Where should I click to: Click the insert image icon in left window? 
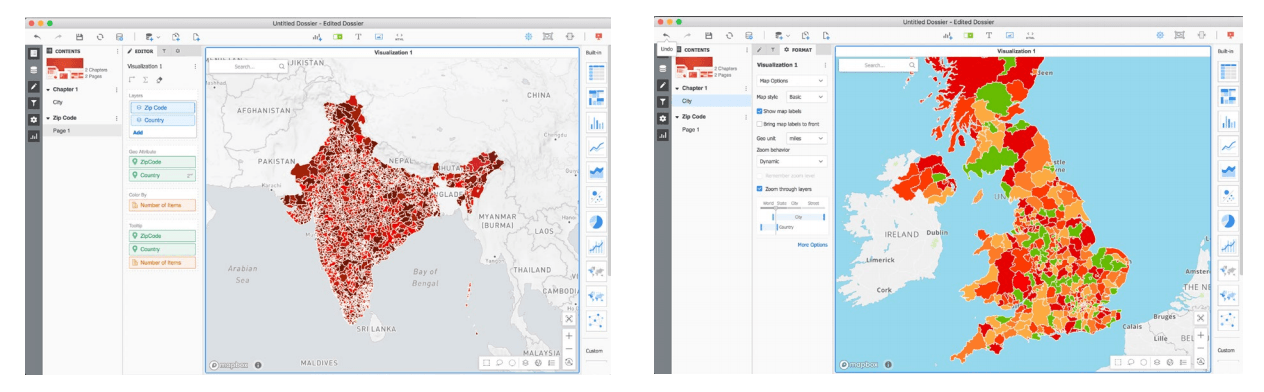click(379, 36)
